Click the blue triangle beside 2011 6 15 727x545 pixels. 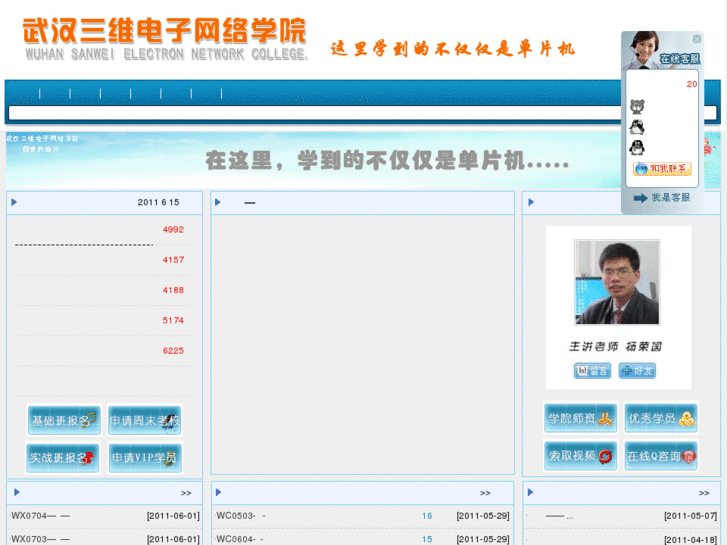click(x=14, y=202)
